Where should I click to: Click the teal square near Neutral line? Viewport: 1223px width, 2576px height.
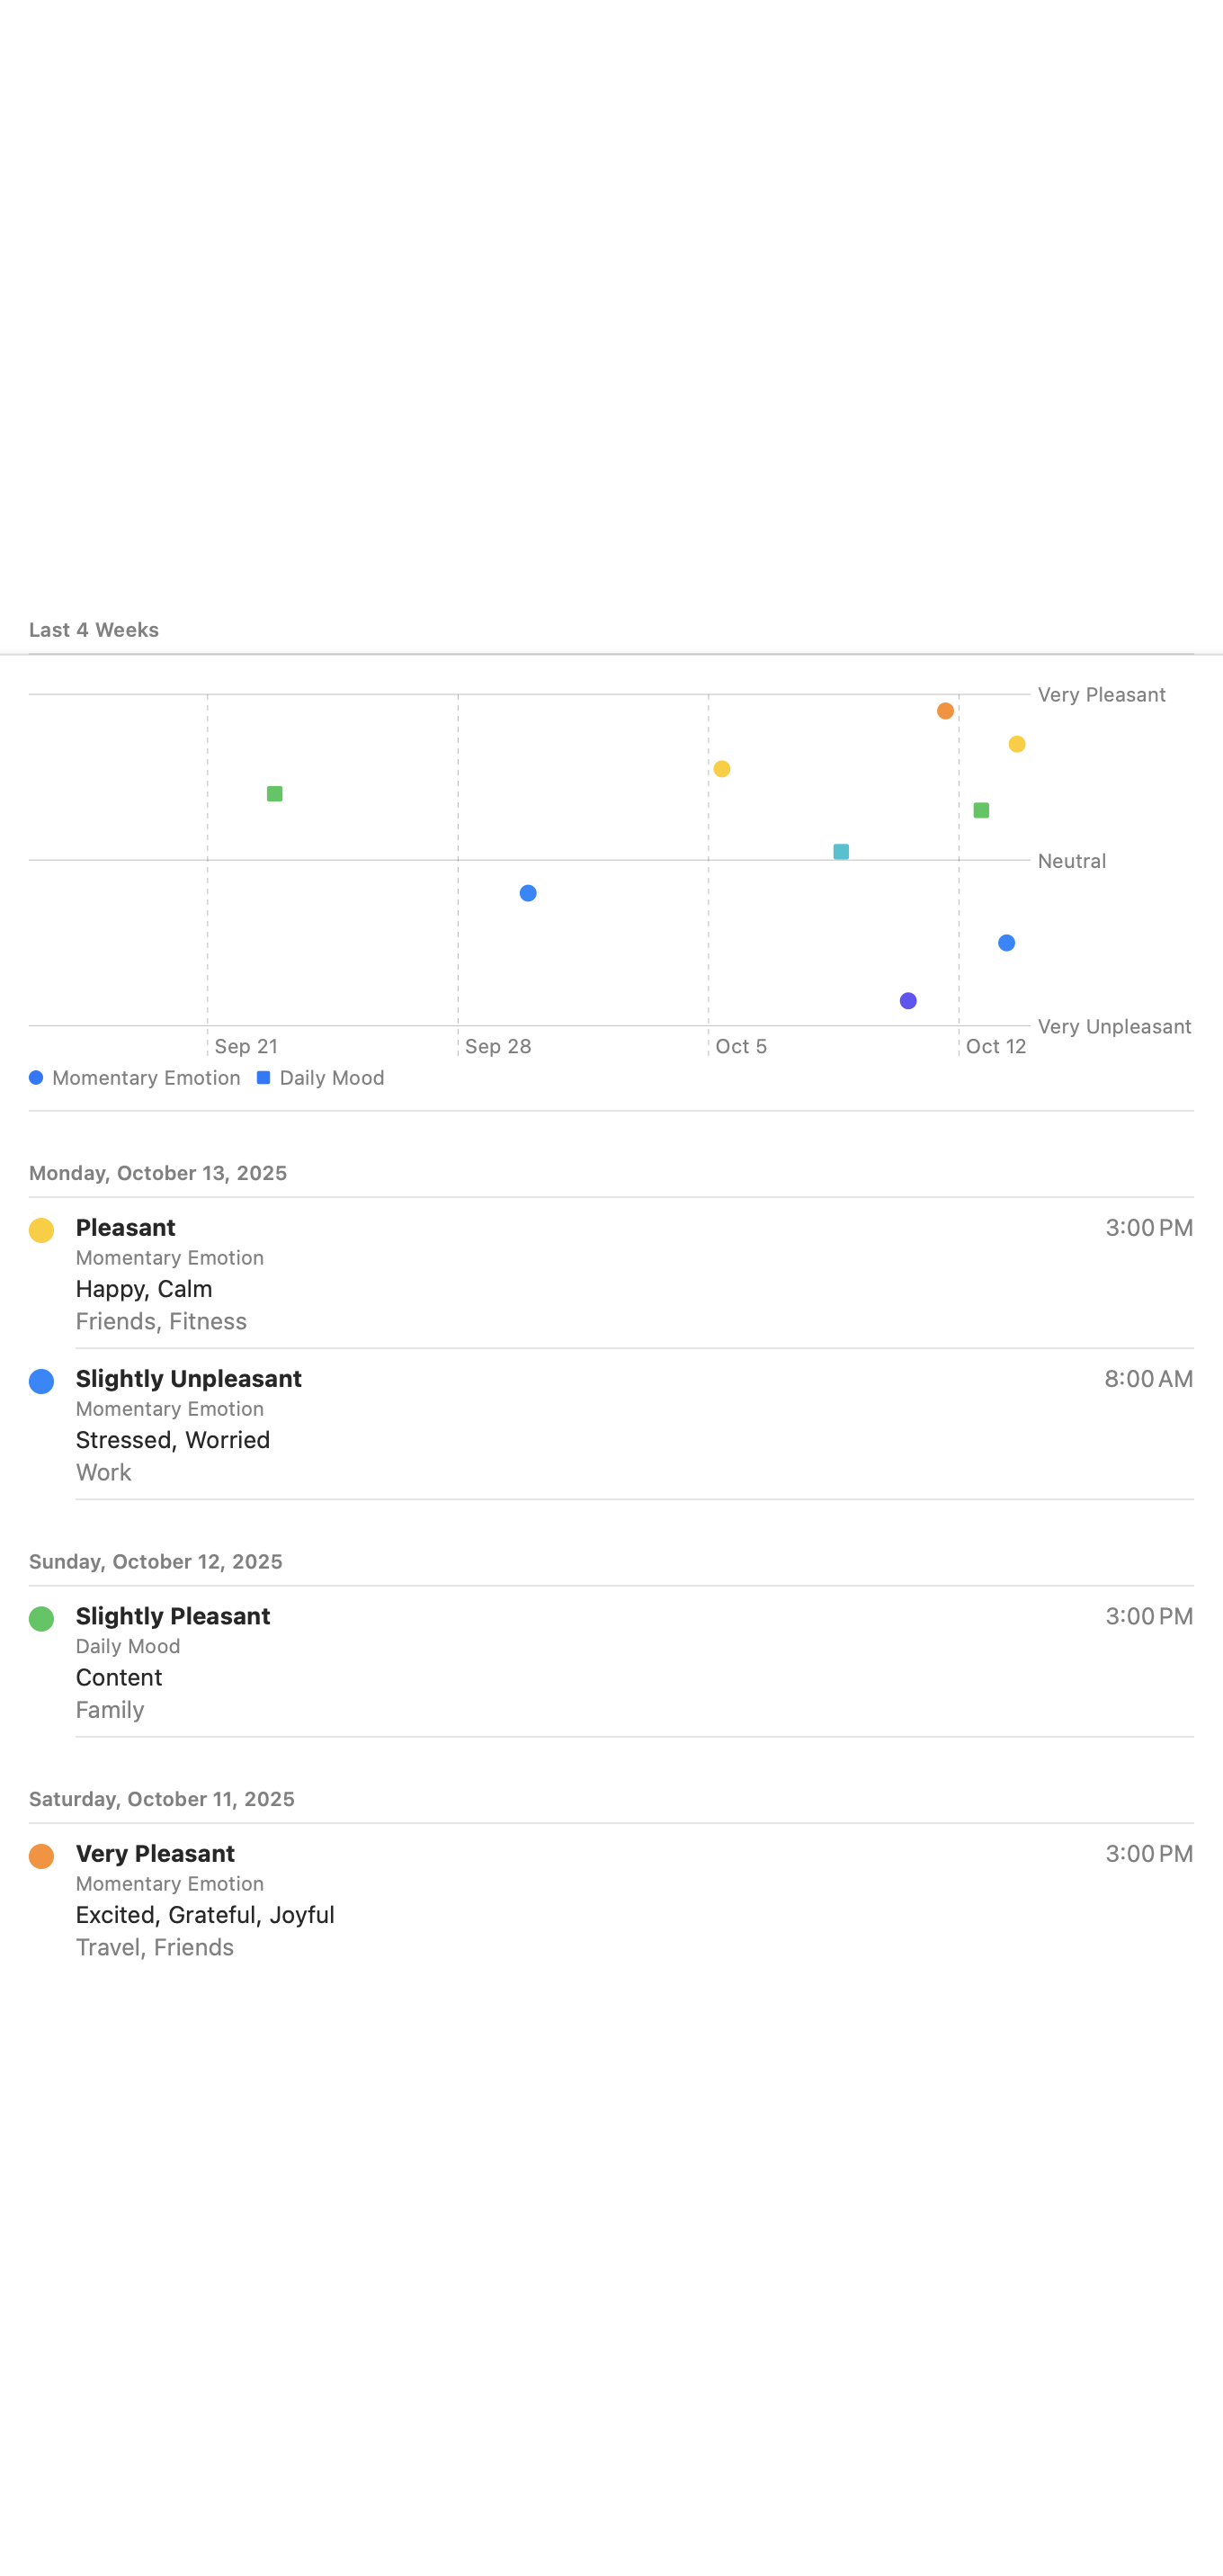point(841,852)
